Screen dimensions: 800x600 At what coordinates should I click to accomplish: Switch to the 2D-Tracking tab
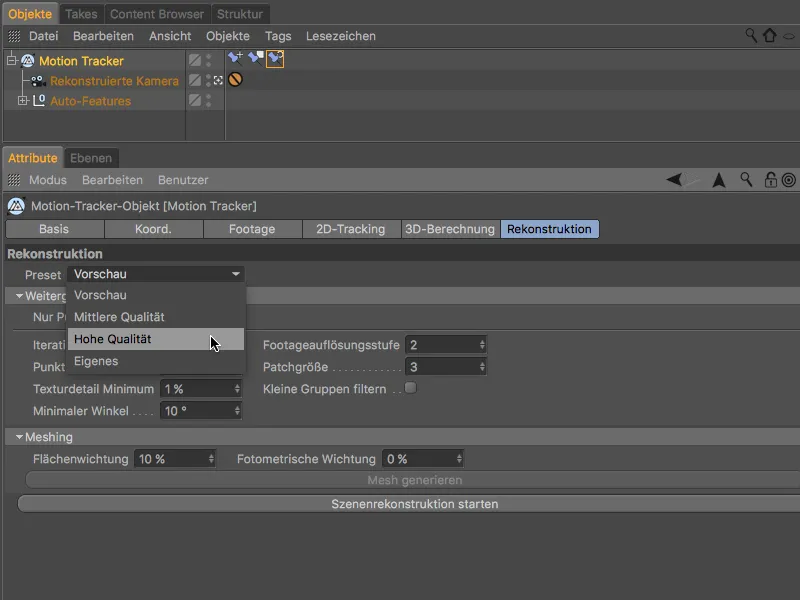(351, 229)
